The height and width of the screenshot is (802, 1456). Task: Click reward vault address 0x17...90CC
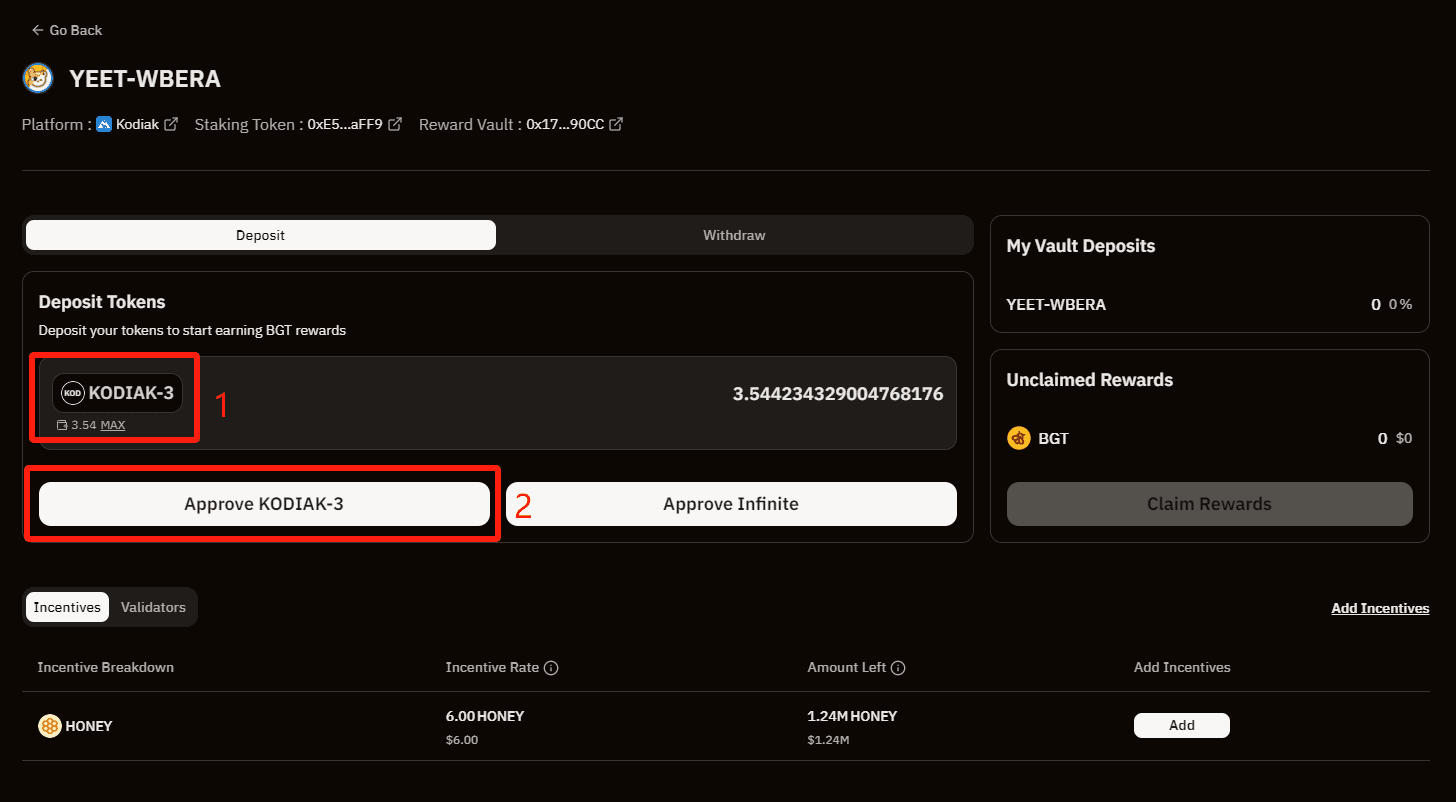(x=565, y=125)
